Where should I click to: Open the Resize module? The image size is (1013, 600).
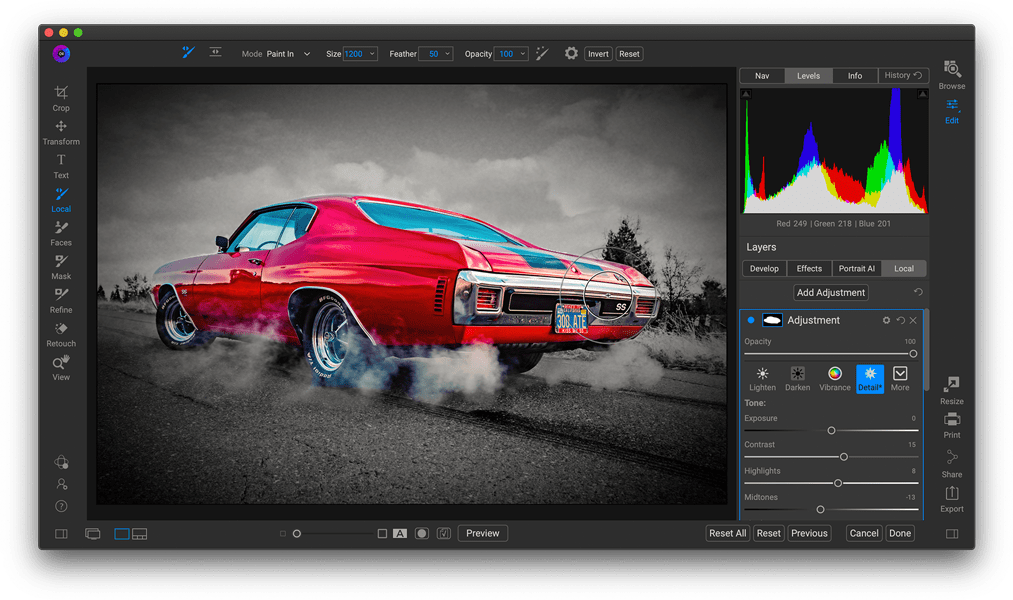click(x=951, y=390)
